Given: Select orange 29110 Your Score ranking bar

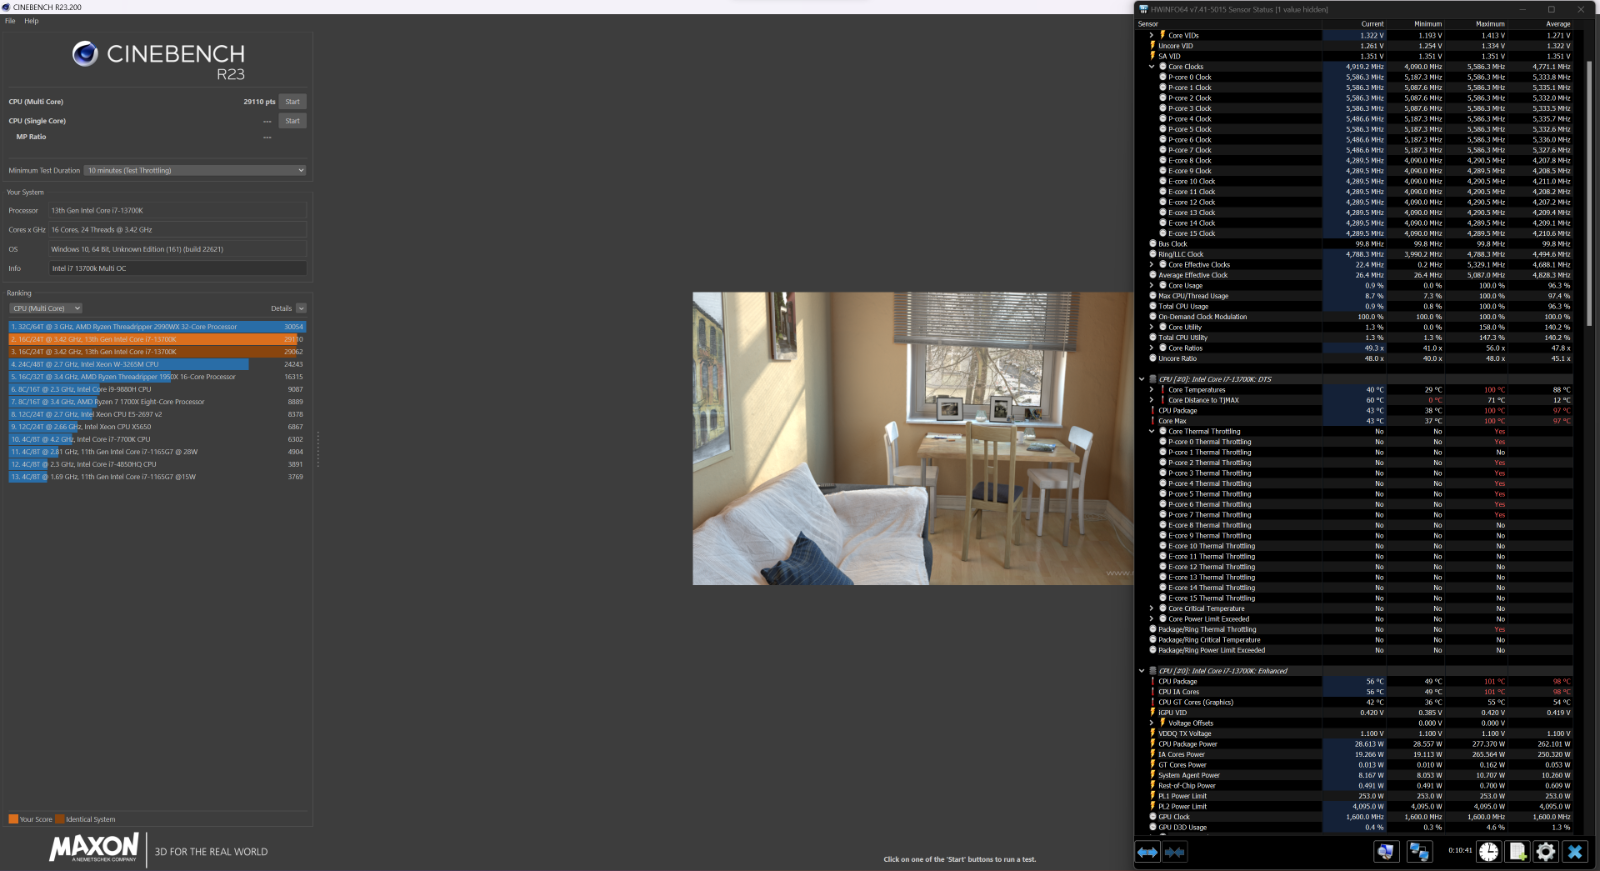Looking at the screenshot, I should point(157,339).
